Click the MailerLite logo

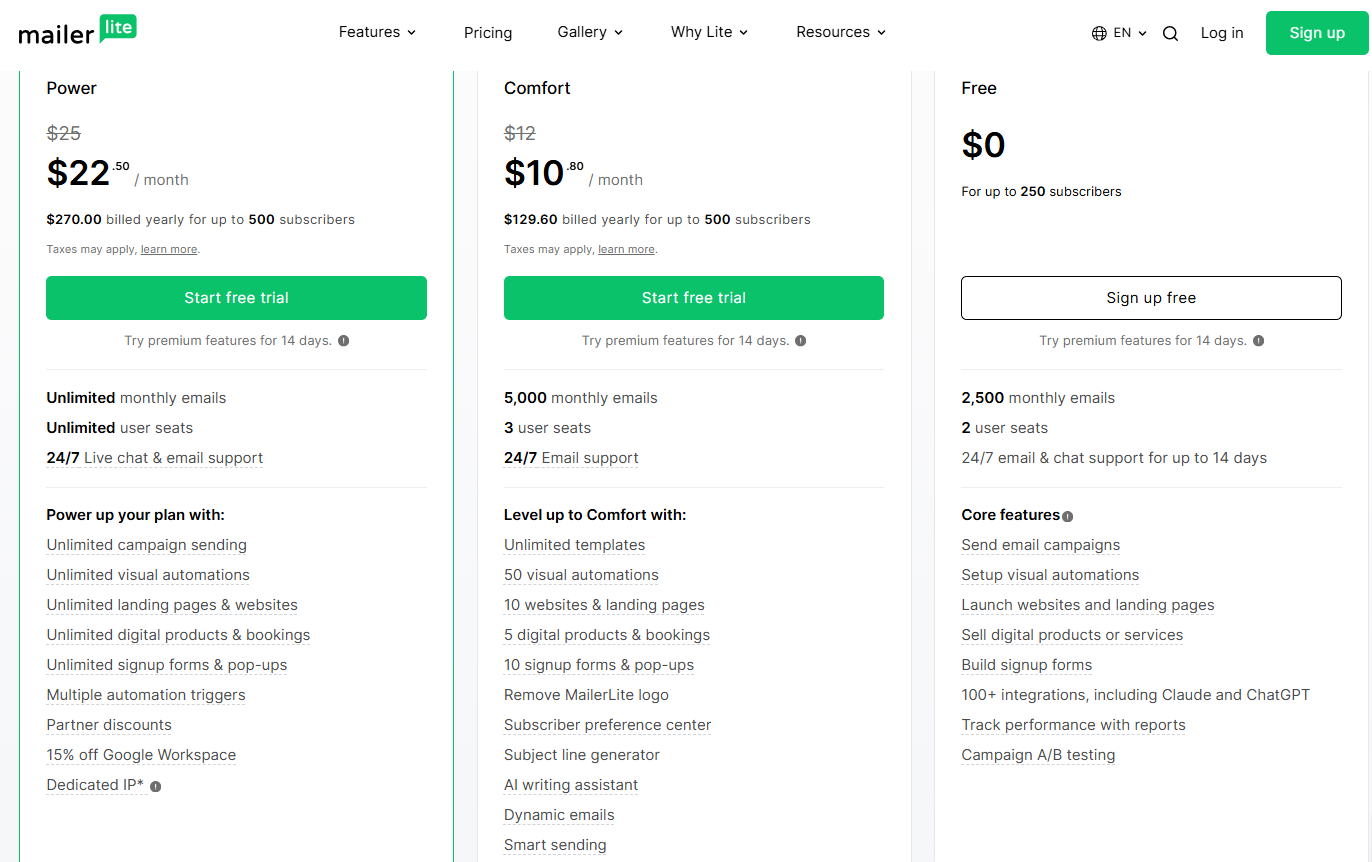tap(77, 31)
